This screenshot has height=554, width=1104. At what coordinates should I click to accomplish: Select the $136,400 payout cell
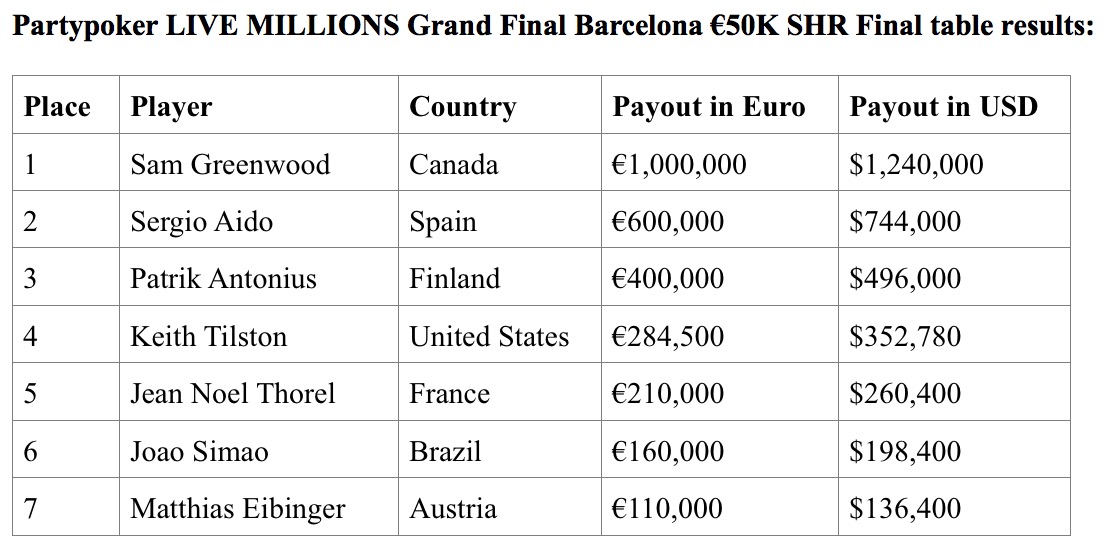click(x=954, y=508)
